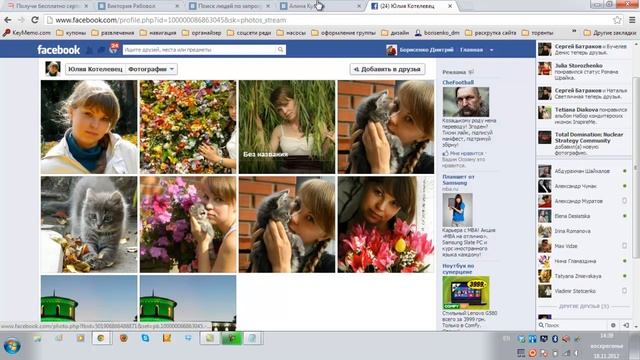Open photo with red tulips bouquet
Viewport: 640px width, 360px height.
(x=386, y=224)
